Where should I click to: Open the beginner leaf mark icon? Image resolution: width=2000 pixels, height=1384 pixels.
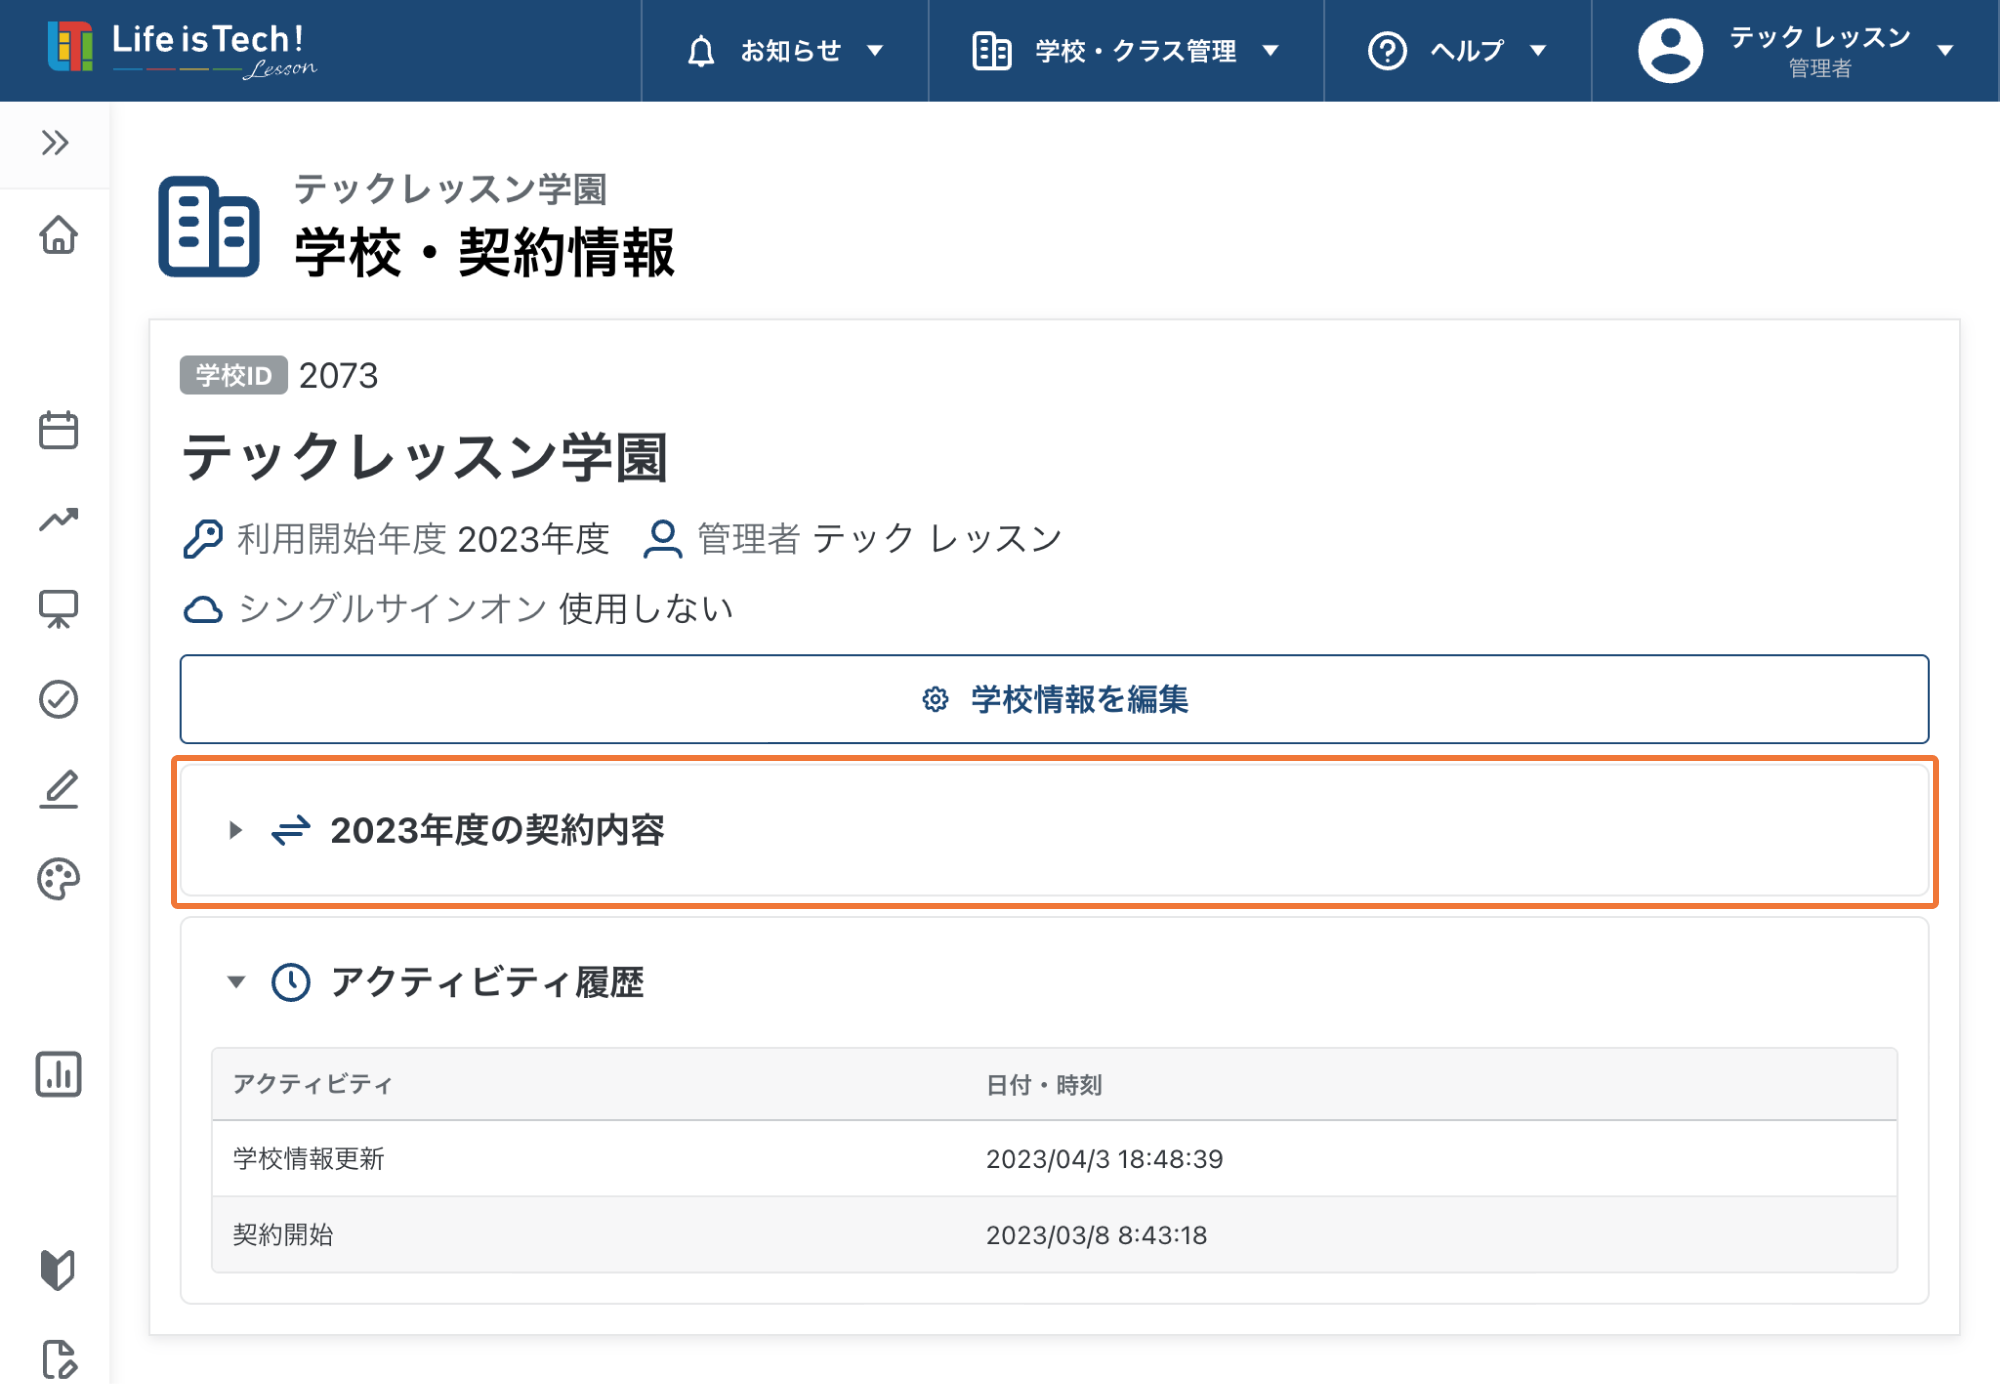pos(58,1269)
